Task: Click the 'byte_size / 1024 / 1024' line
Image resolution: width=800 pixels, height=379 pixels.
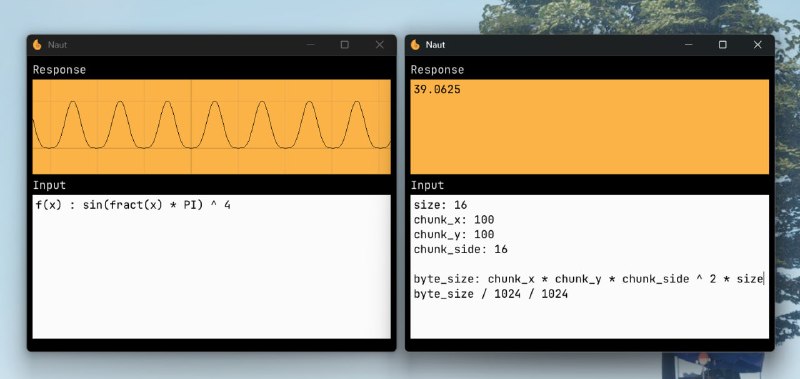Action: coord(491,294)
